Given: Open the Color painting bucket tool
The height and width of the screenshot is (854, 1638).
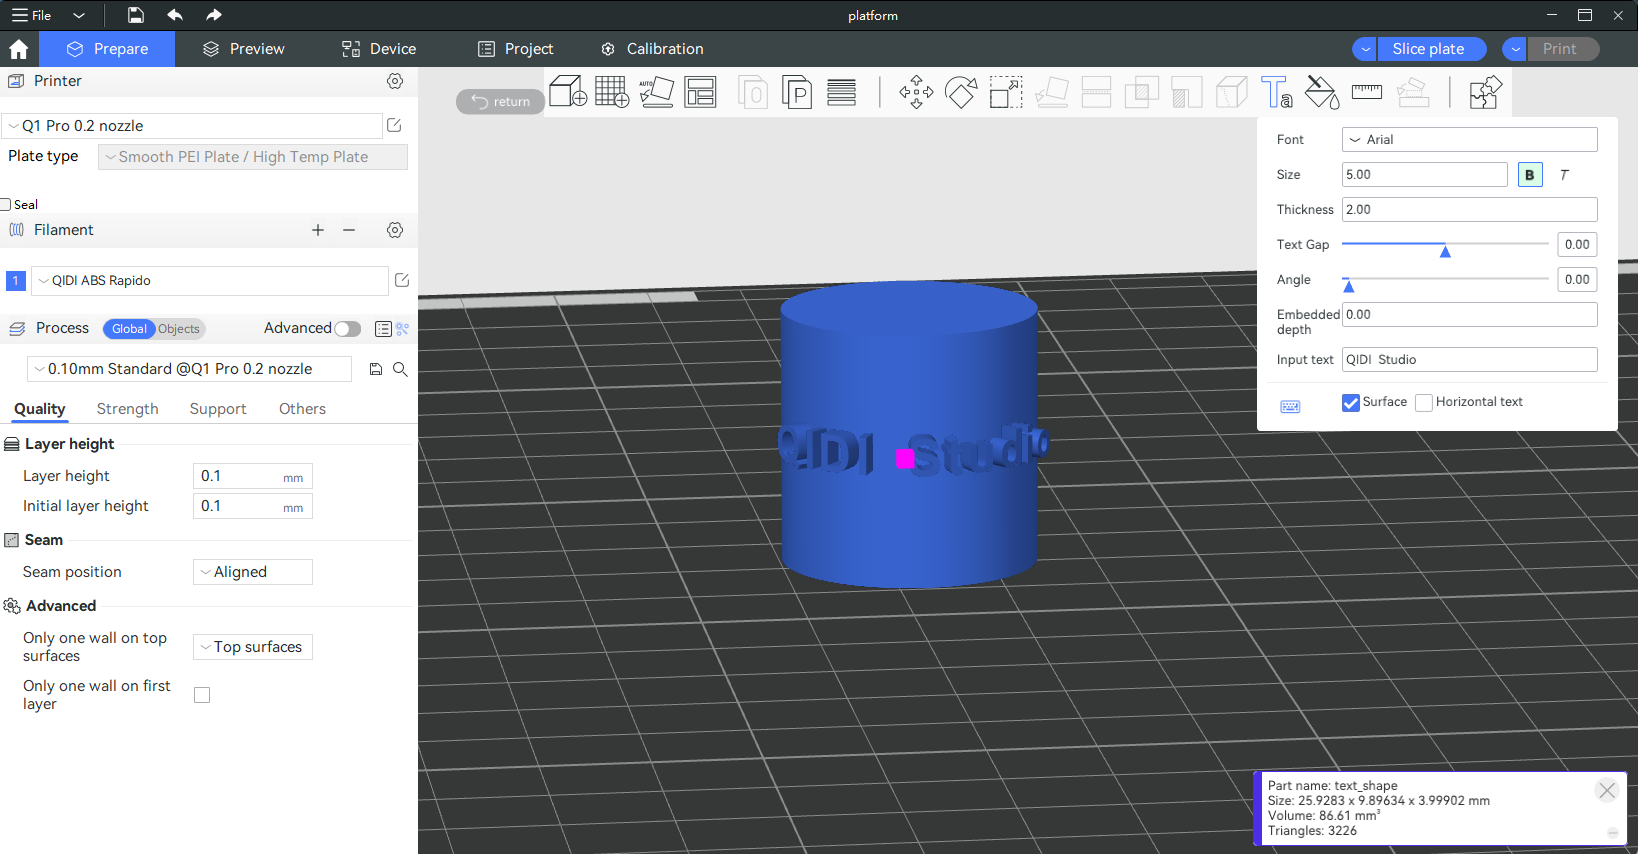Looking at the screenshot, I should click(1321, 92).
